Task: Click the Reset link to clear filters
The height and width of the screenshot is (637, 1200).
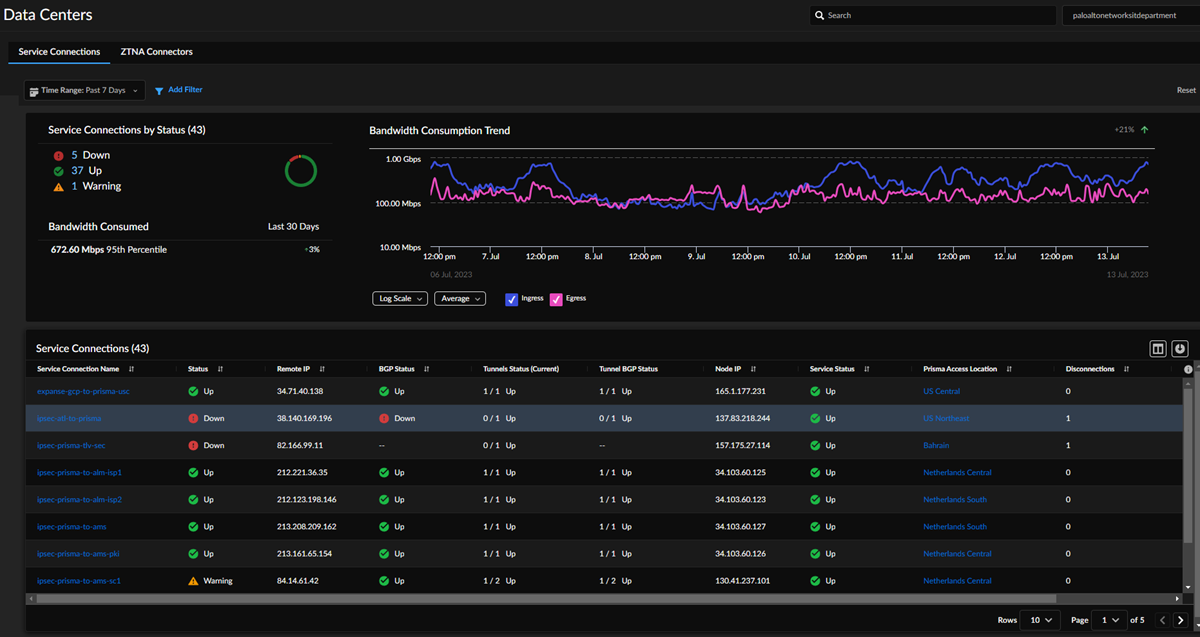Action: pyautogui.click(x=1184, y=89)
